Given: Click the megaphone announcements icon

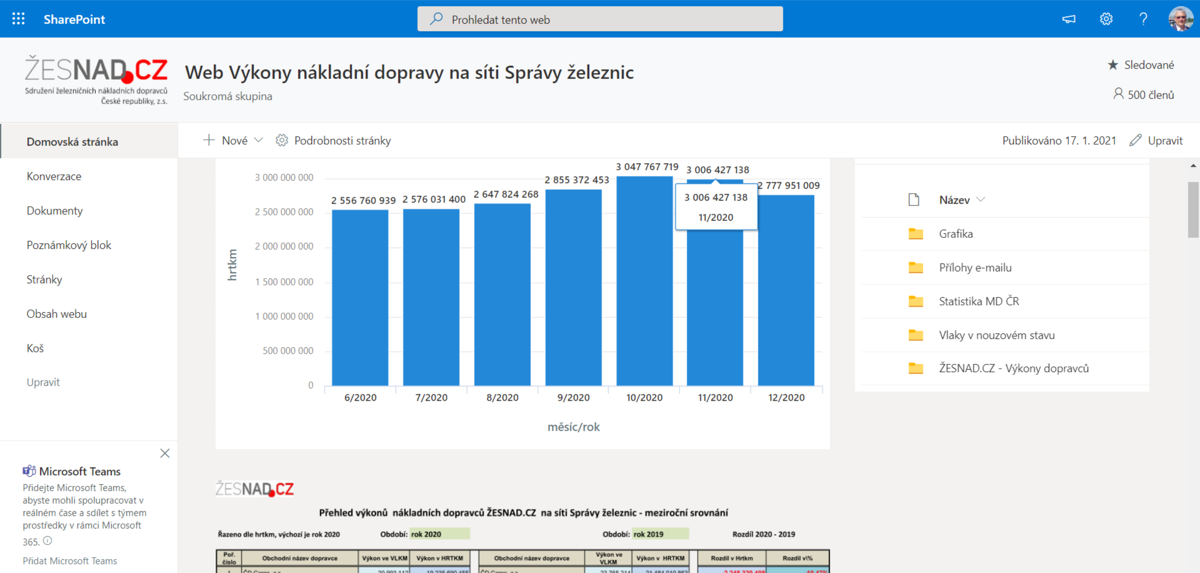Looking at the screenshot, I should pyautogui.click(x=1069, y=19).
